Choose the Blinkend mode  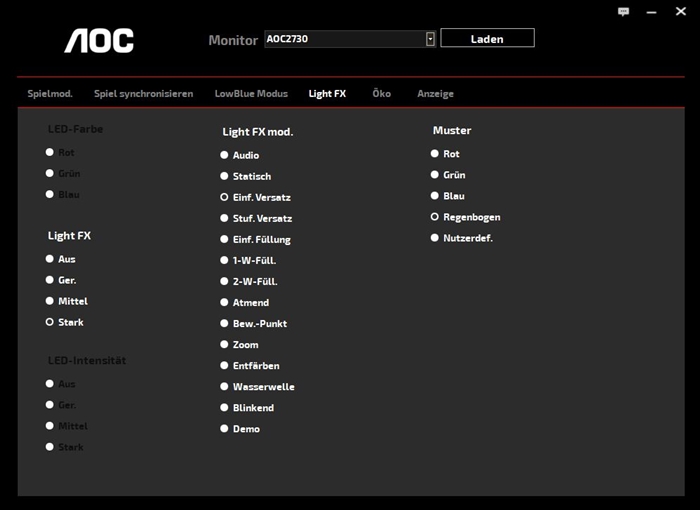point(247,407)
